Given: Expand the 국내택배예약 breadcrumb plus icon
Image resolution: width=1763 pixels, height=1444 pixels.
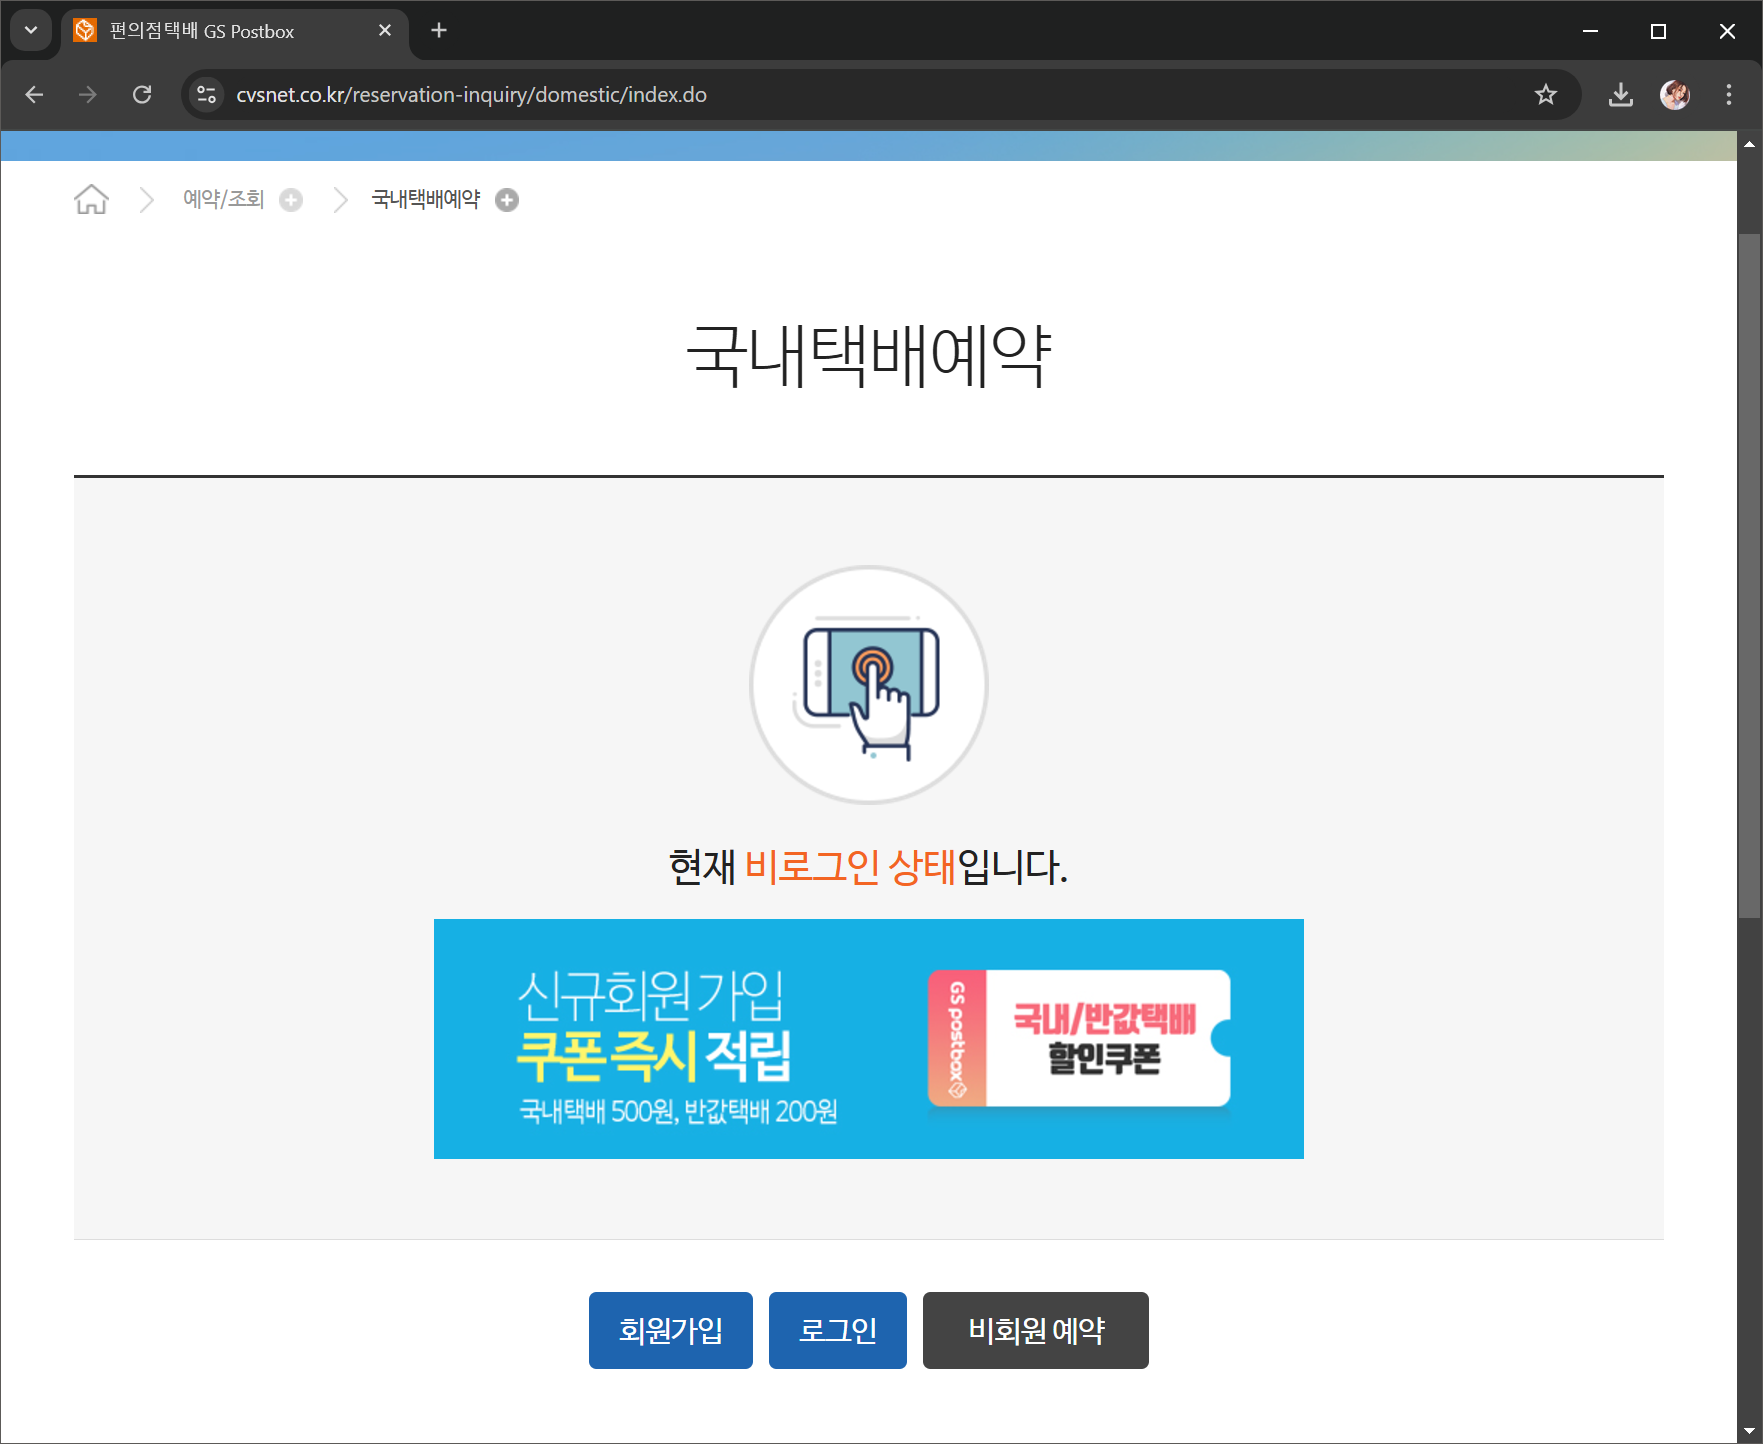Looking at the screenshot, I should (507, 200).
